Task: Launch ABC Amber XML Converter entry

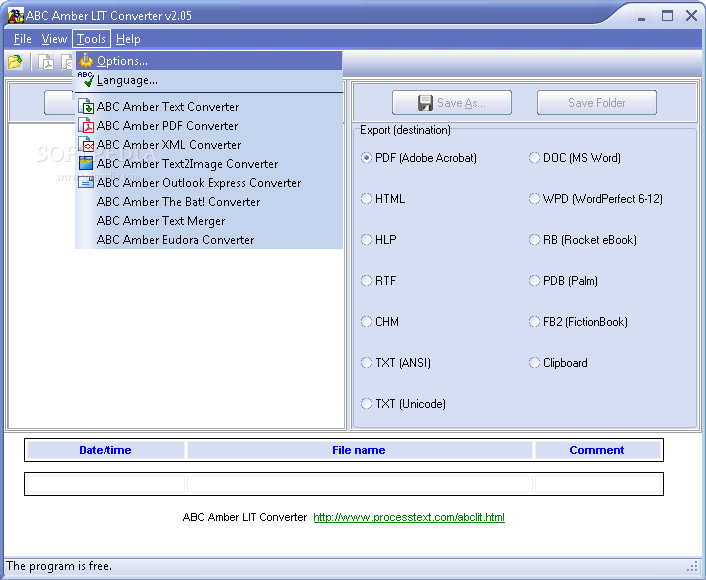Action: coord(209,145)
